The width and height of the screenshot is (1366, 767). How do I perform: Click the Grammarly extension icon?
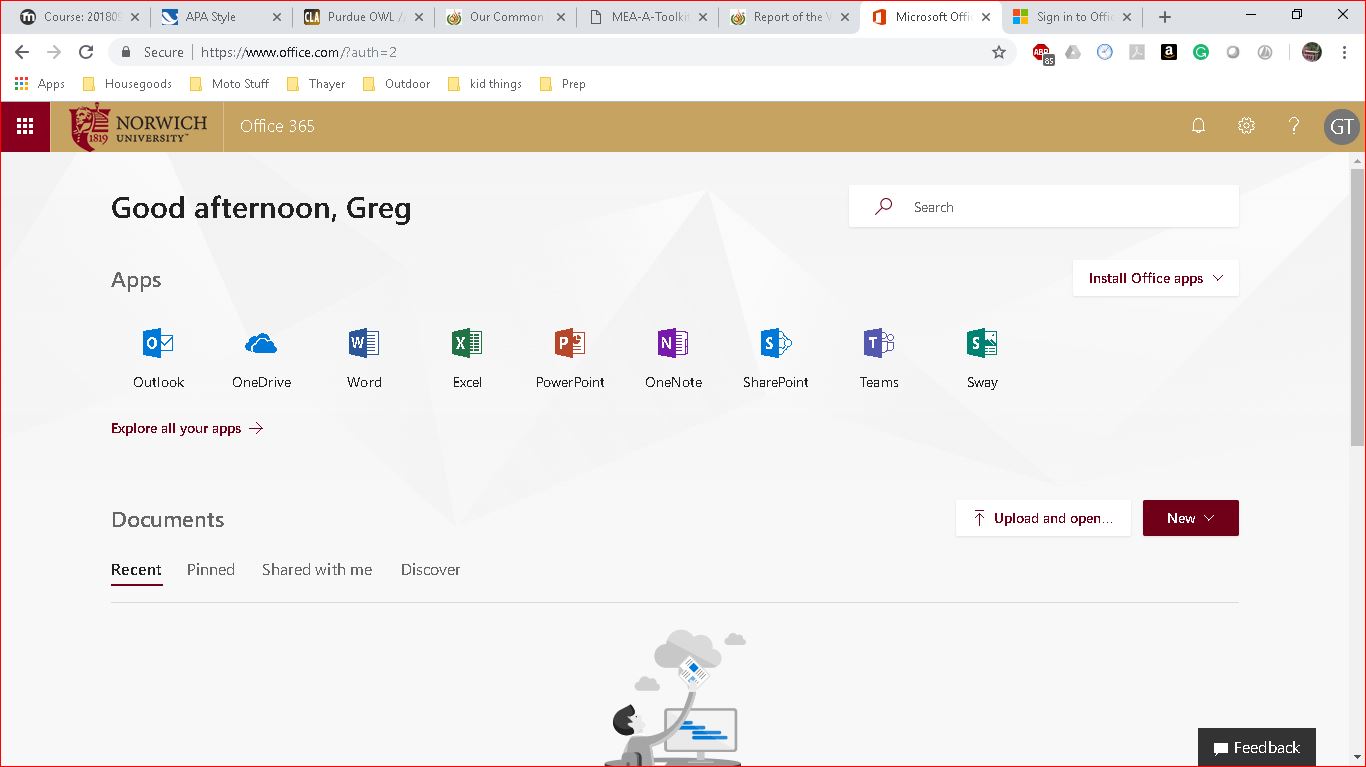pyautogui.click(x=1200, y=52)
